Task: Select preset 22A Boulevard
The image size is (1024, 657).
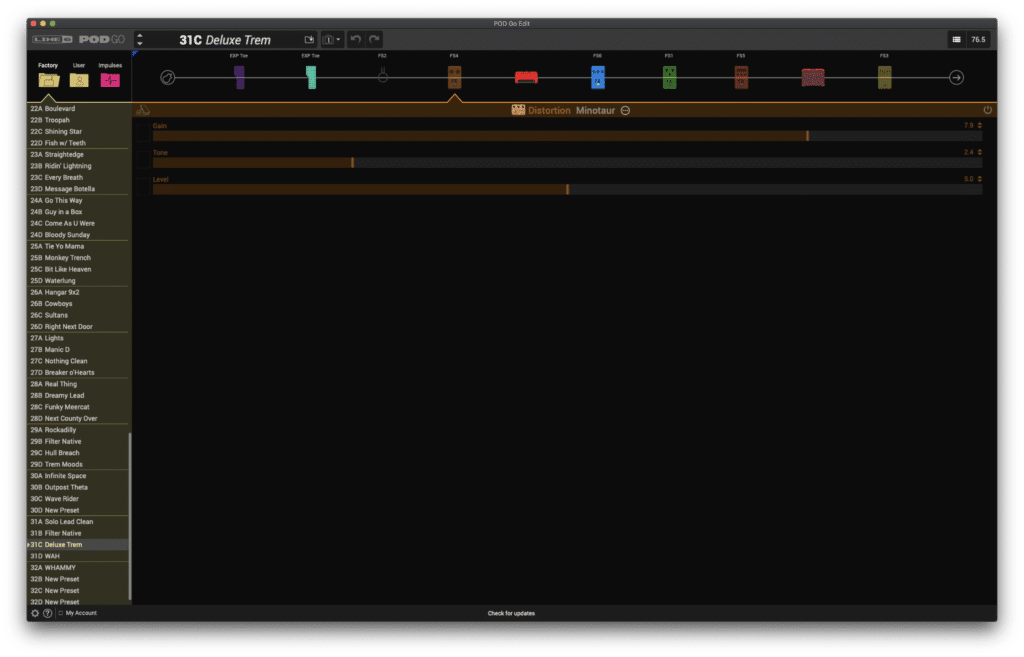Action: click(x=78, y=108)
